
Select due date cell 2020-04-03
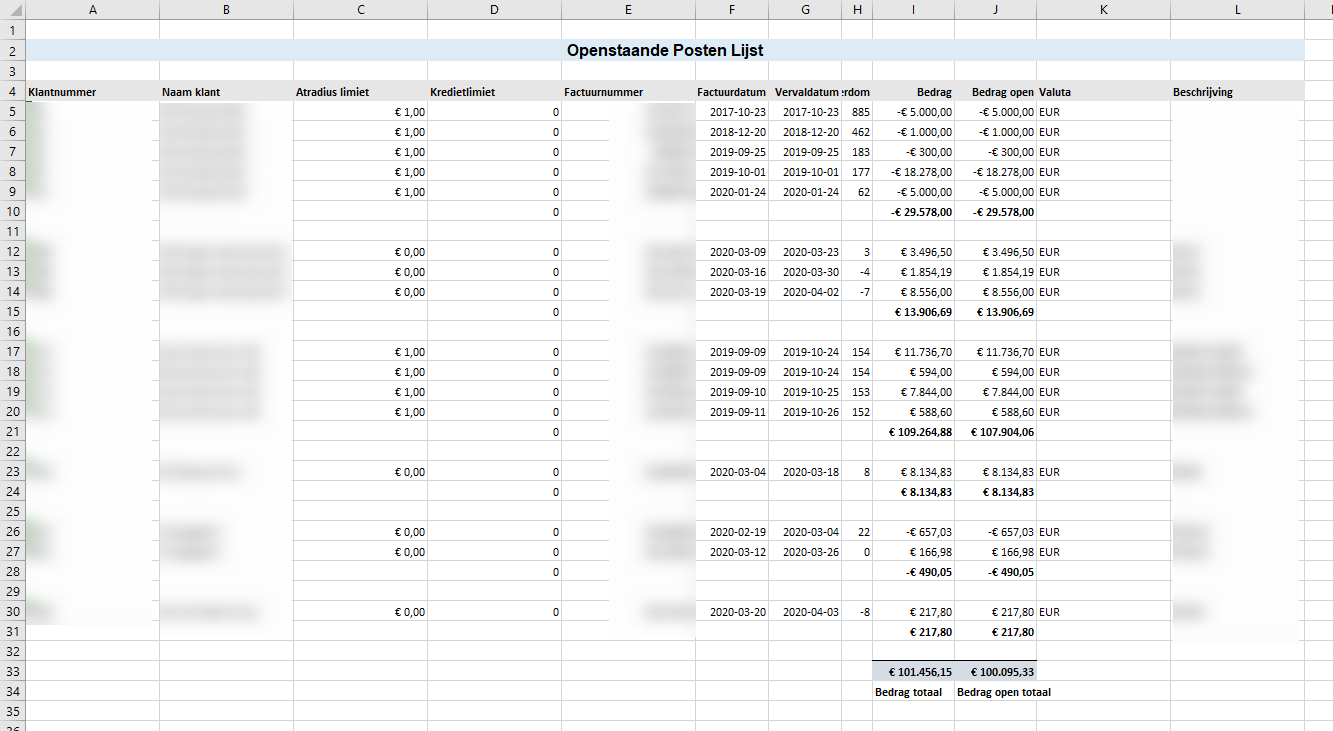(x=806, y=611)
